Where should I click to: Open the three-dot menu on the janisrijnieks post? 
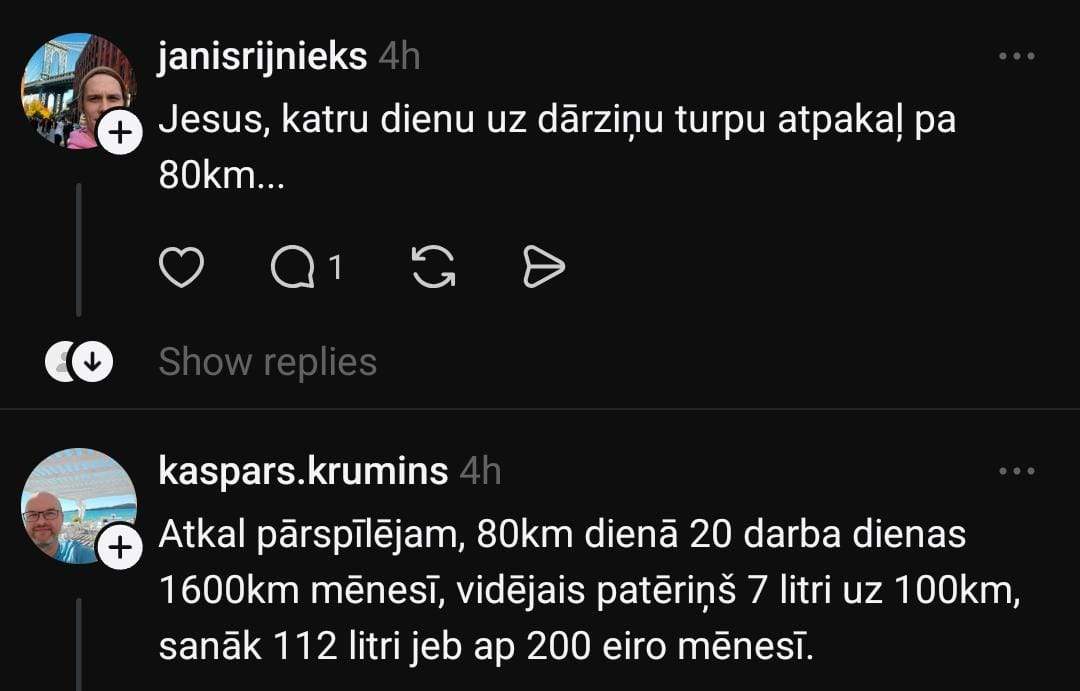[1017, 56]
